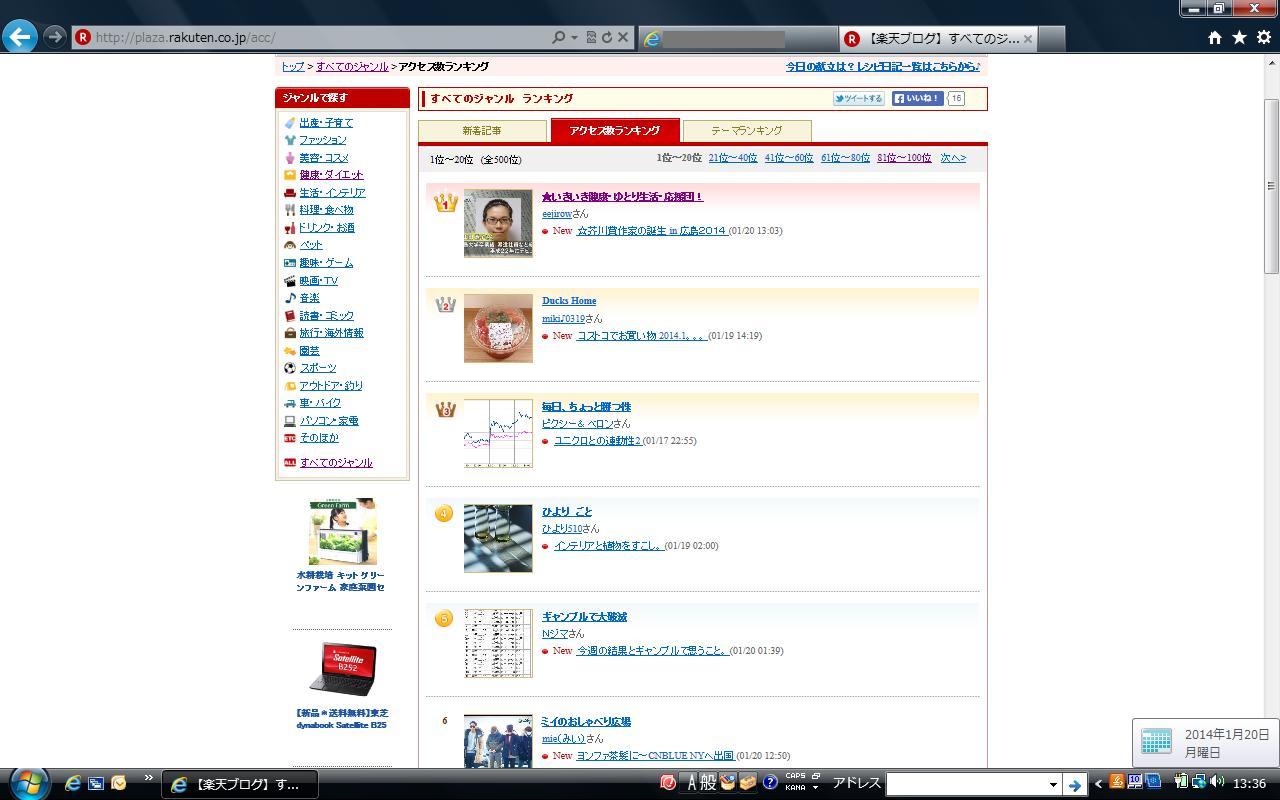Open Favorites with the star icon
Viewport: 1280px width, 800px height.
tap(1239, 37)
